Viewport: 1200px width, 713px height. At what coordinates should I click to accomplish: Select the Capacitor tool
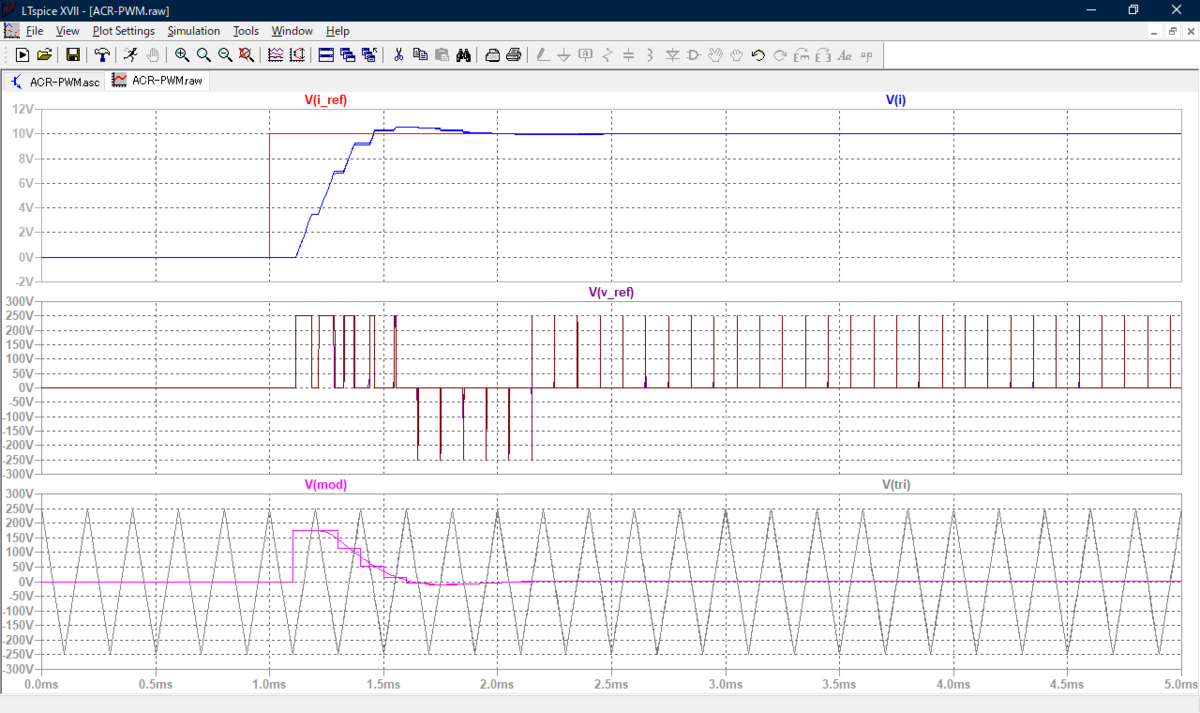[629, 55]
